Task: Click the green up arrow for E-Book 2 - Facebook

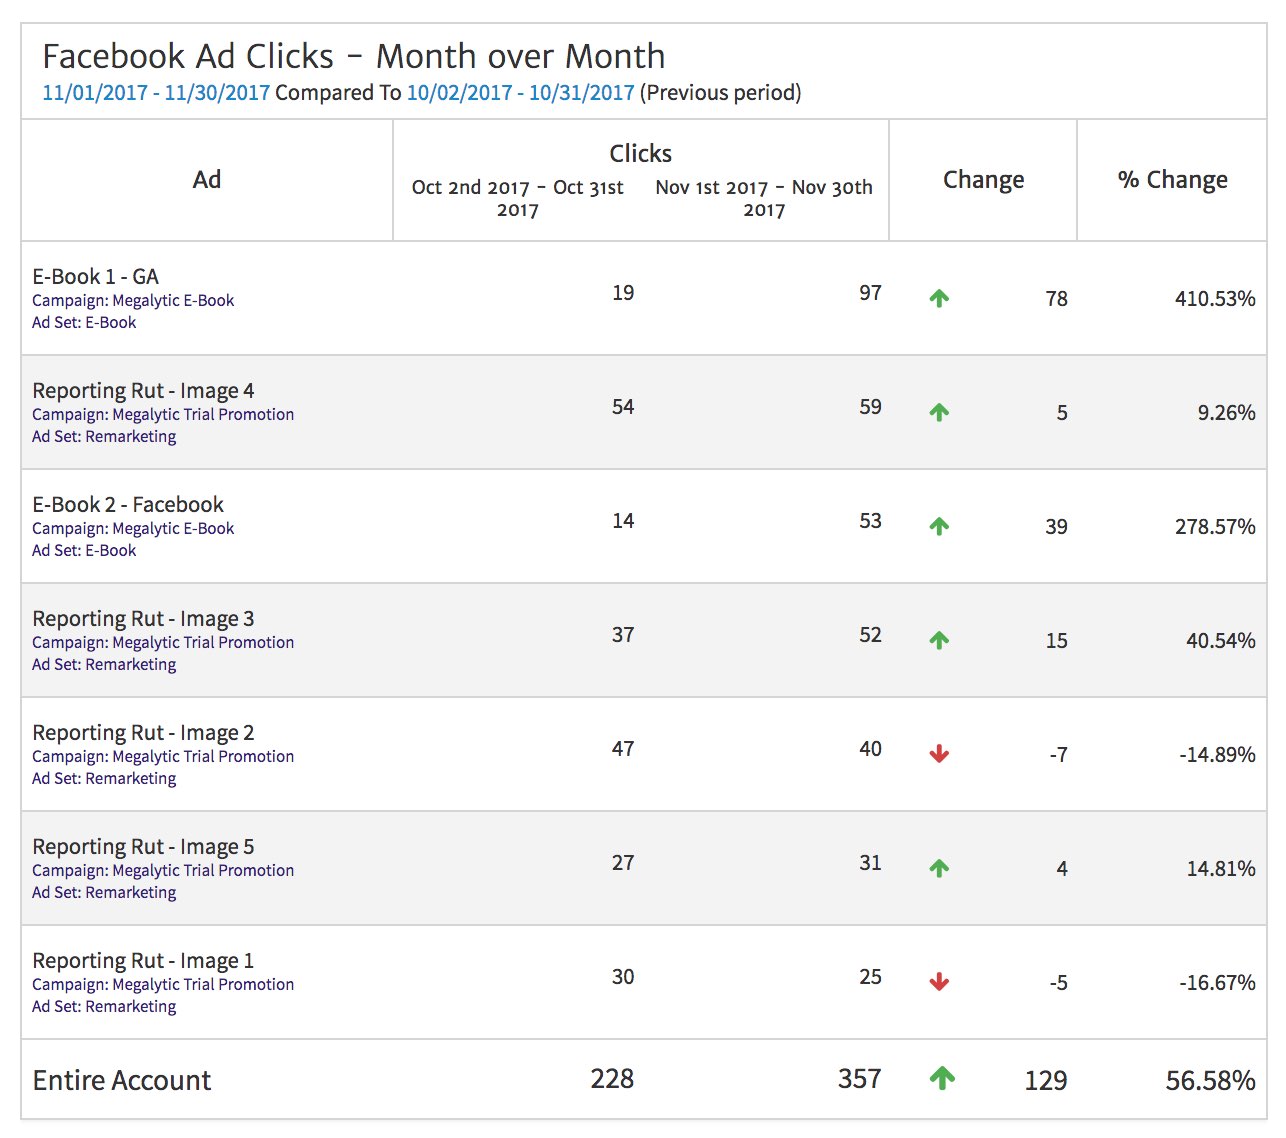Action: (x=939, y=526)
